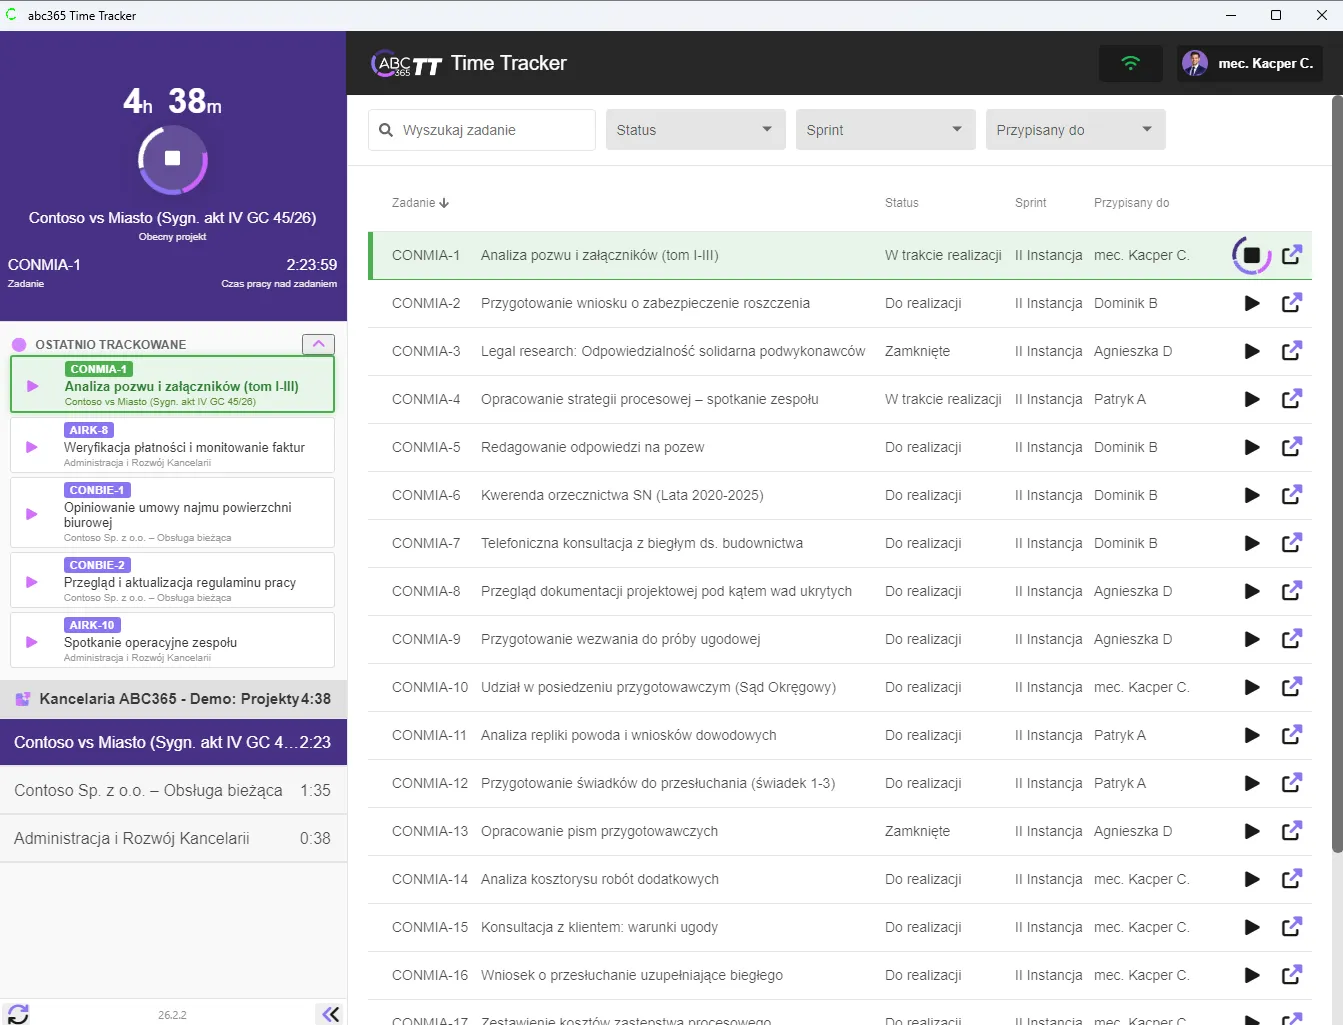Select row text 'Analiza kosztorysu robót dodatkowych'
1343x1025 pixels.
pyautogui.click(x=600, y=879)
